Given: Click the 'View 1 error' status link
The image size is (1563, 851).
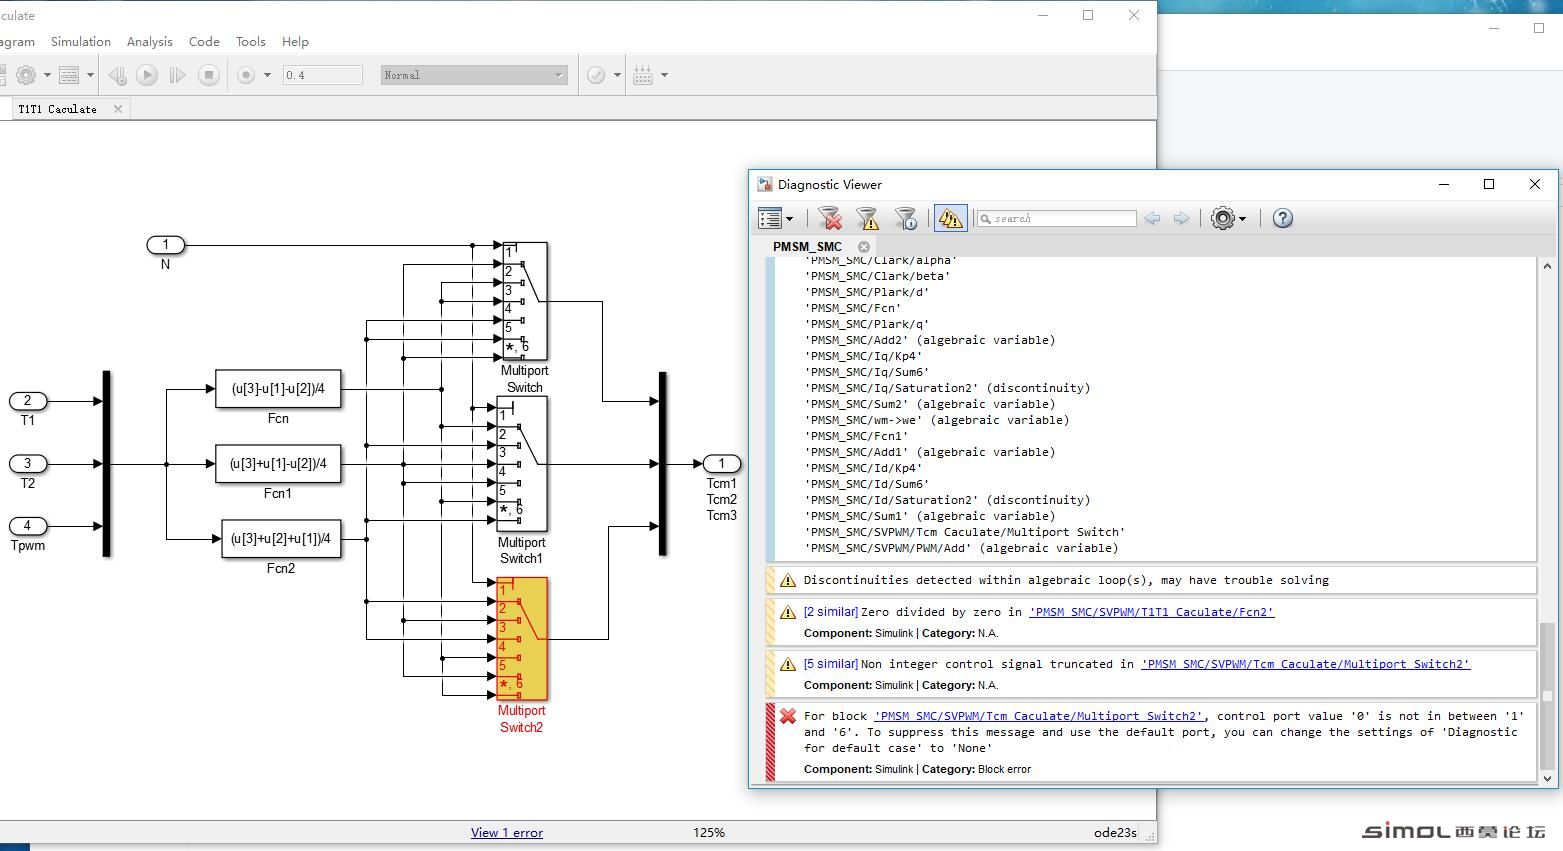Looking at the screenshot, I should [x=507, y=832].
